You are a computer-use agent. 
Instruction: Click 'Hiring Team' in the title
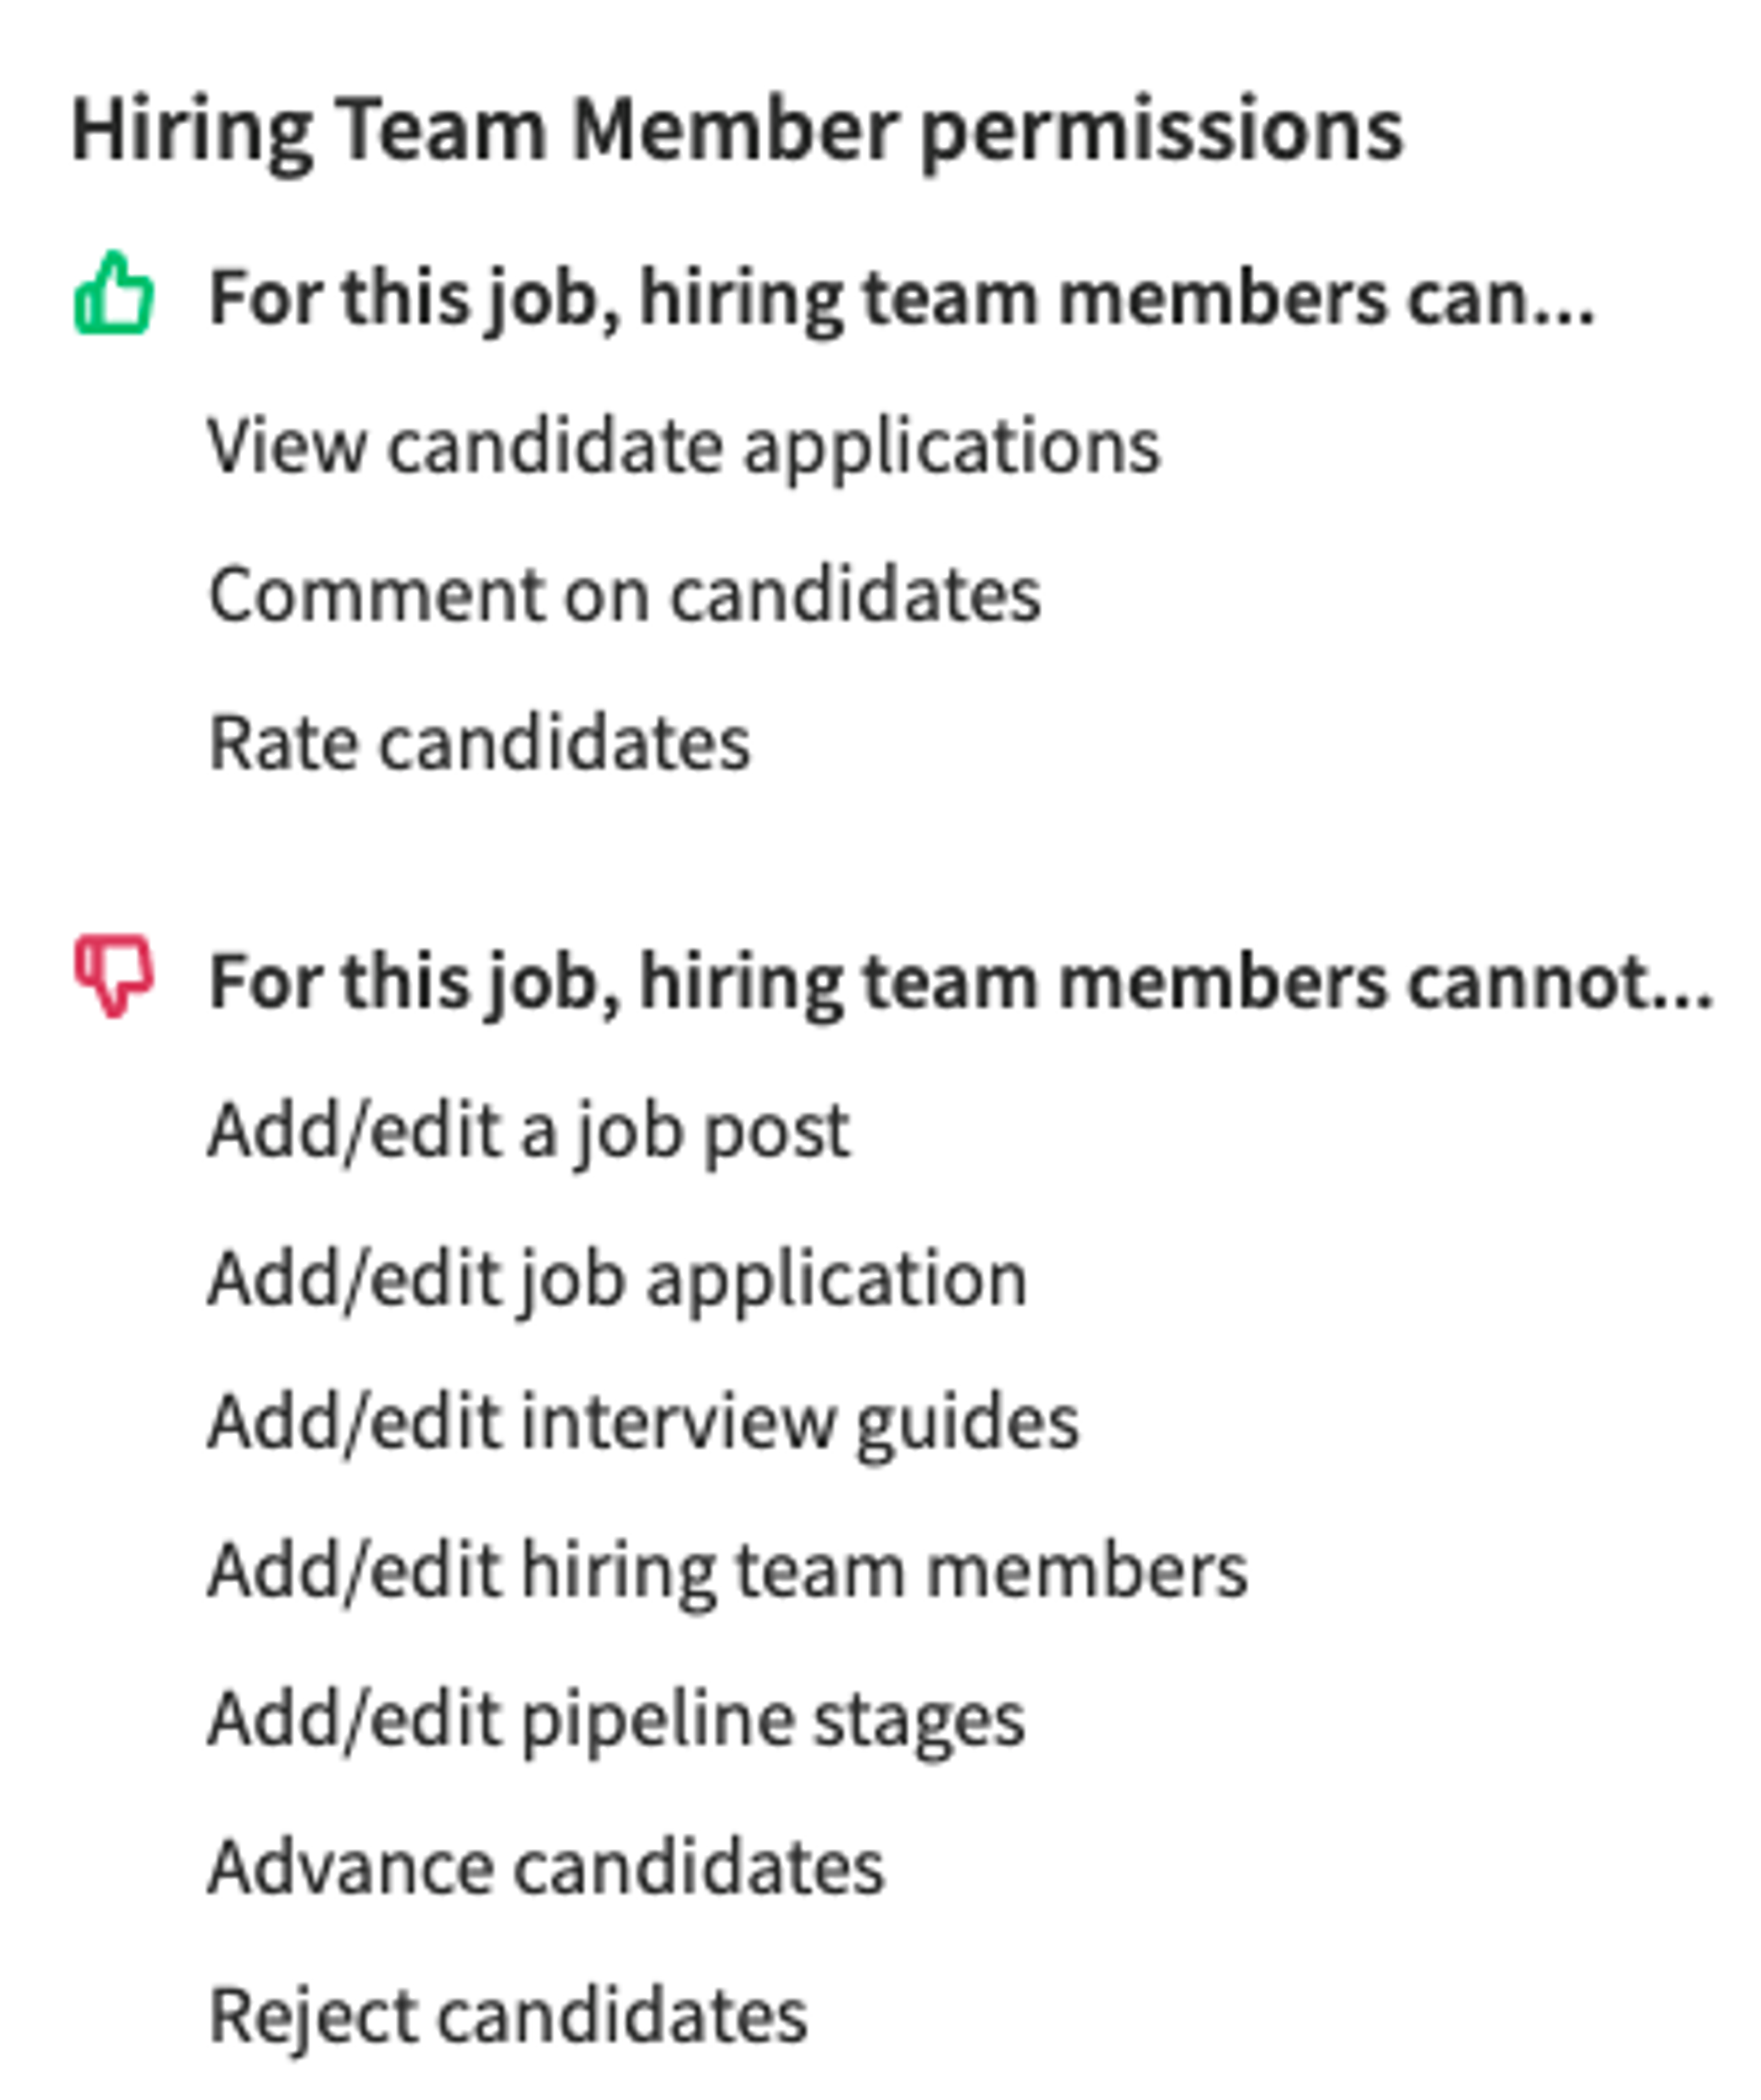(309, 131)
